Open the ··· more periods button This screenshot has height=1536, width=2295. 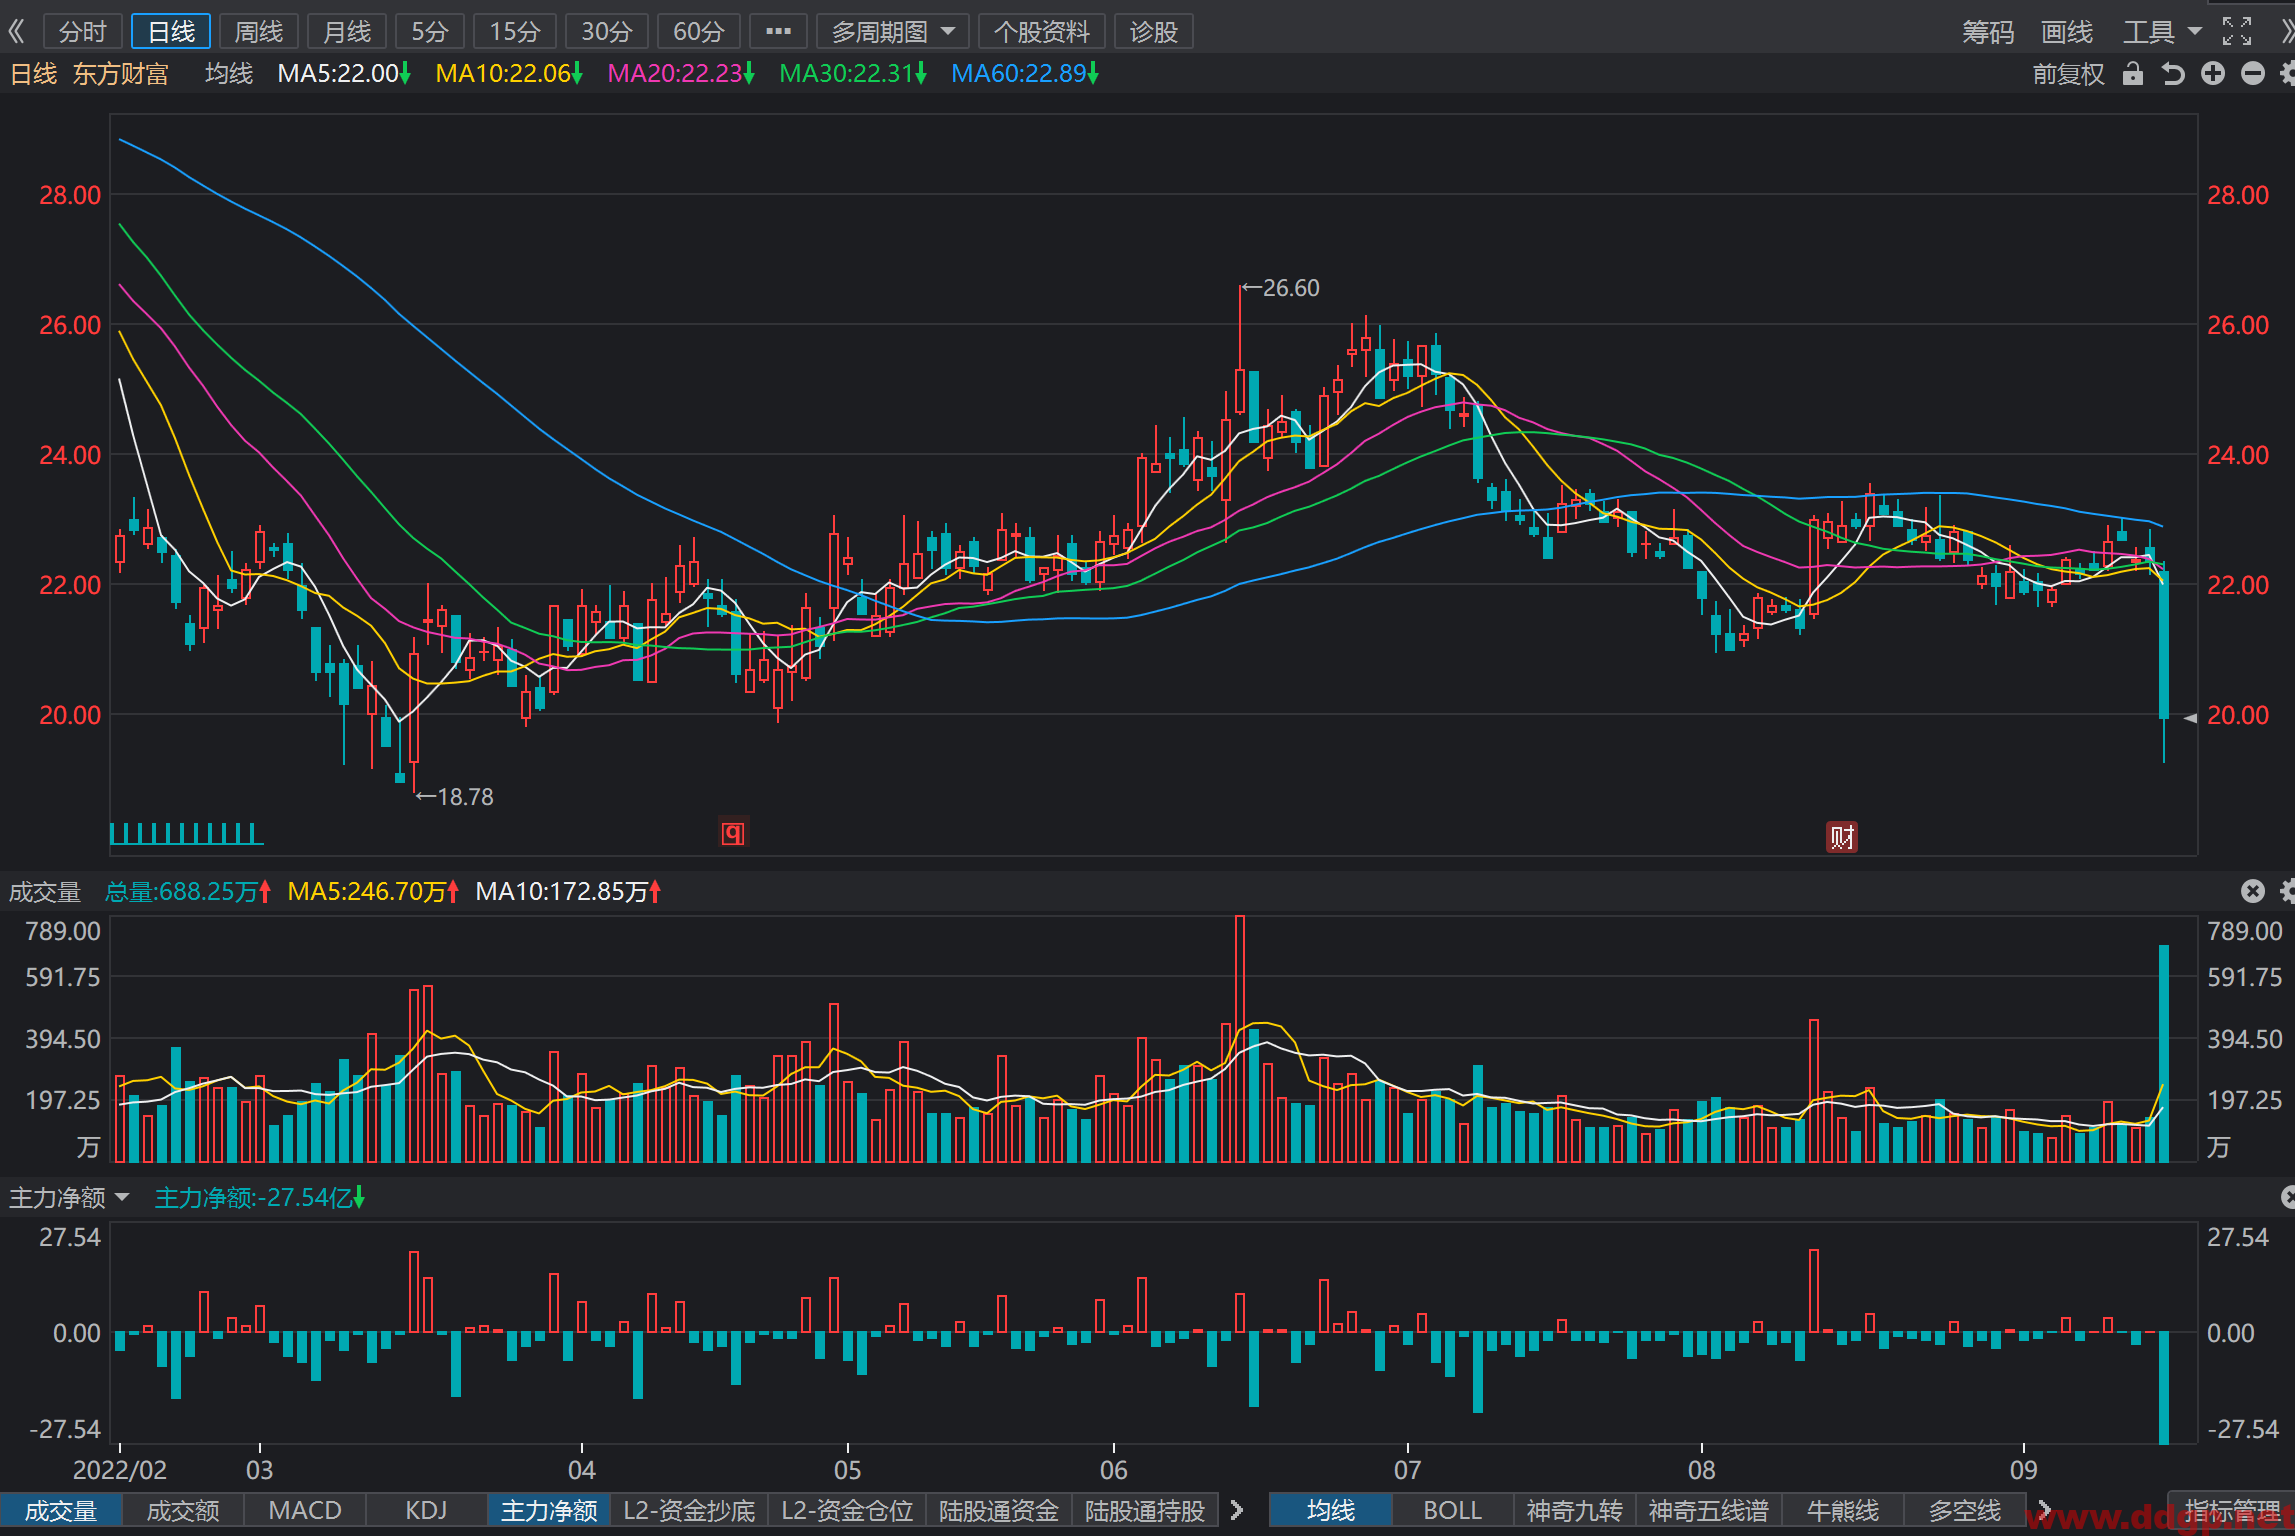778,31
